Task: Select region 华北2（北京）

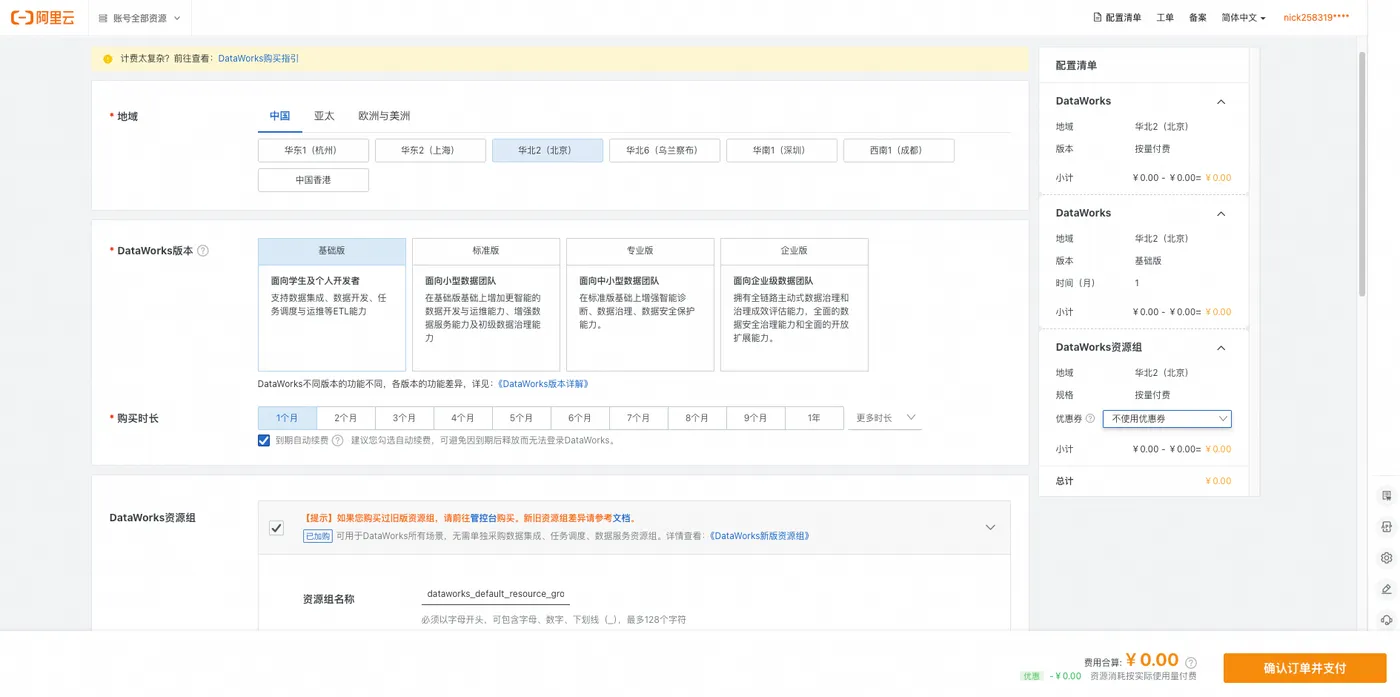Action: pos(547,150)
